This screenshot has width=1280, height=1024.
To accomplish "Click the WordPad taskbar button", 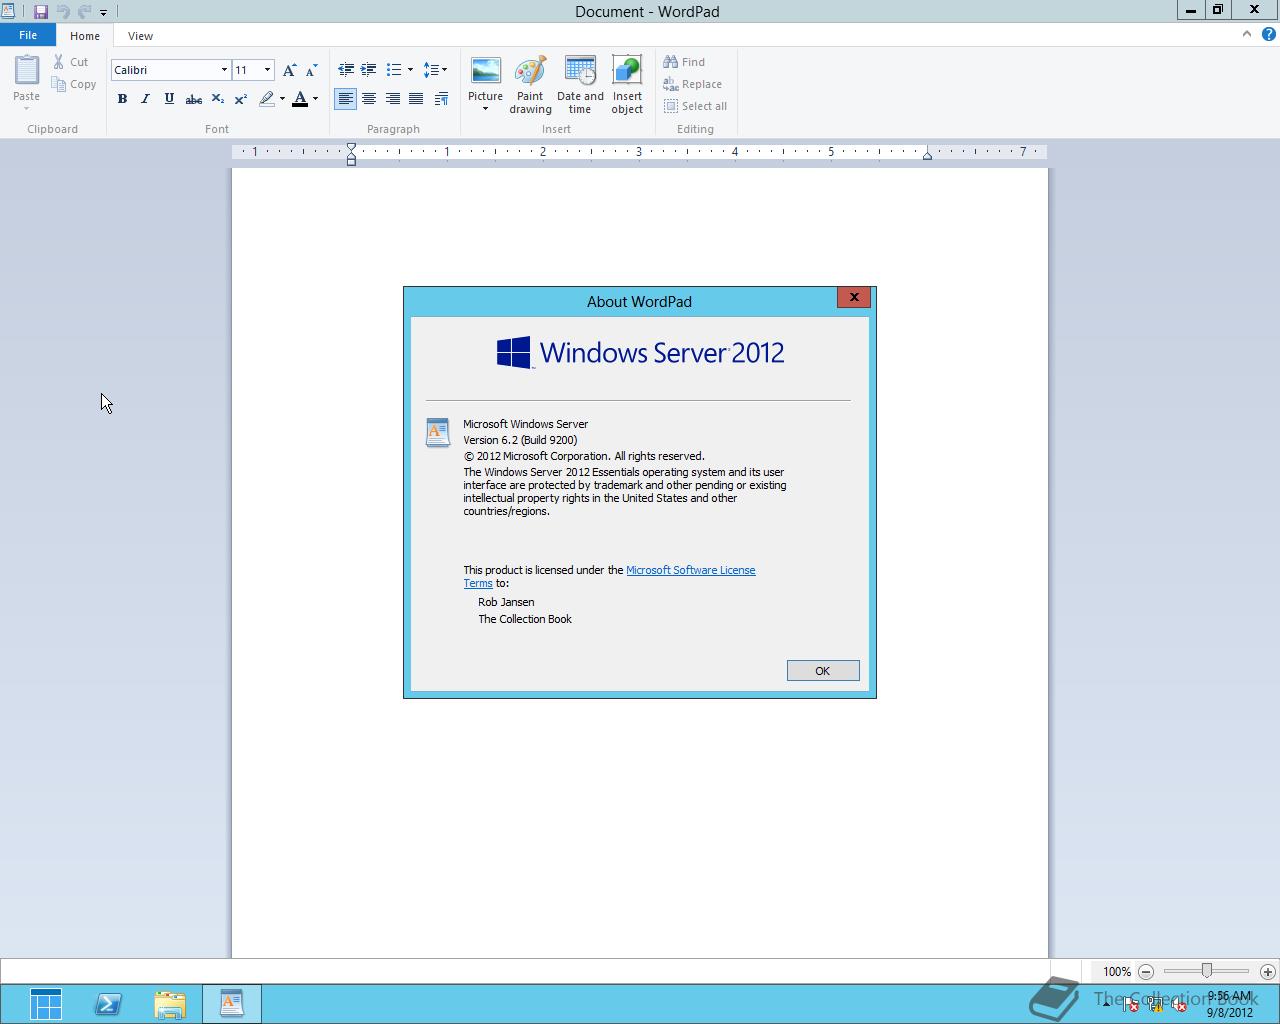I will (x=232, y=1004).
